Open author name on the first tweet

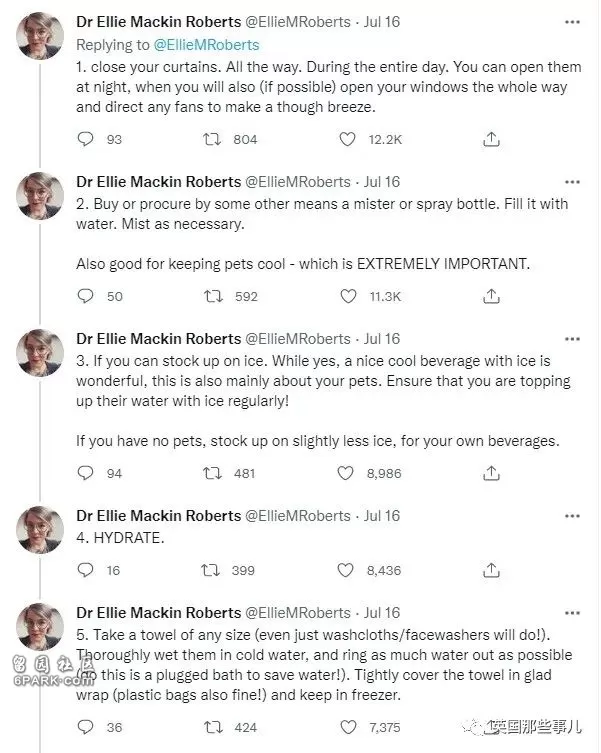coord(159,22)
